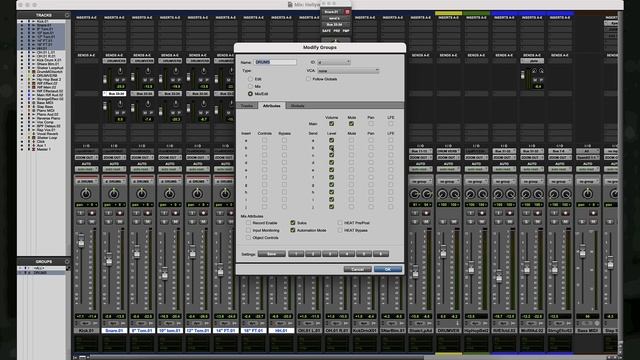Viewport: 640px width, 360px height.
Task: Uncheck Send a Level checkbox
Action: pyautogui.click(x=331, y=140)
